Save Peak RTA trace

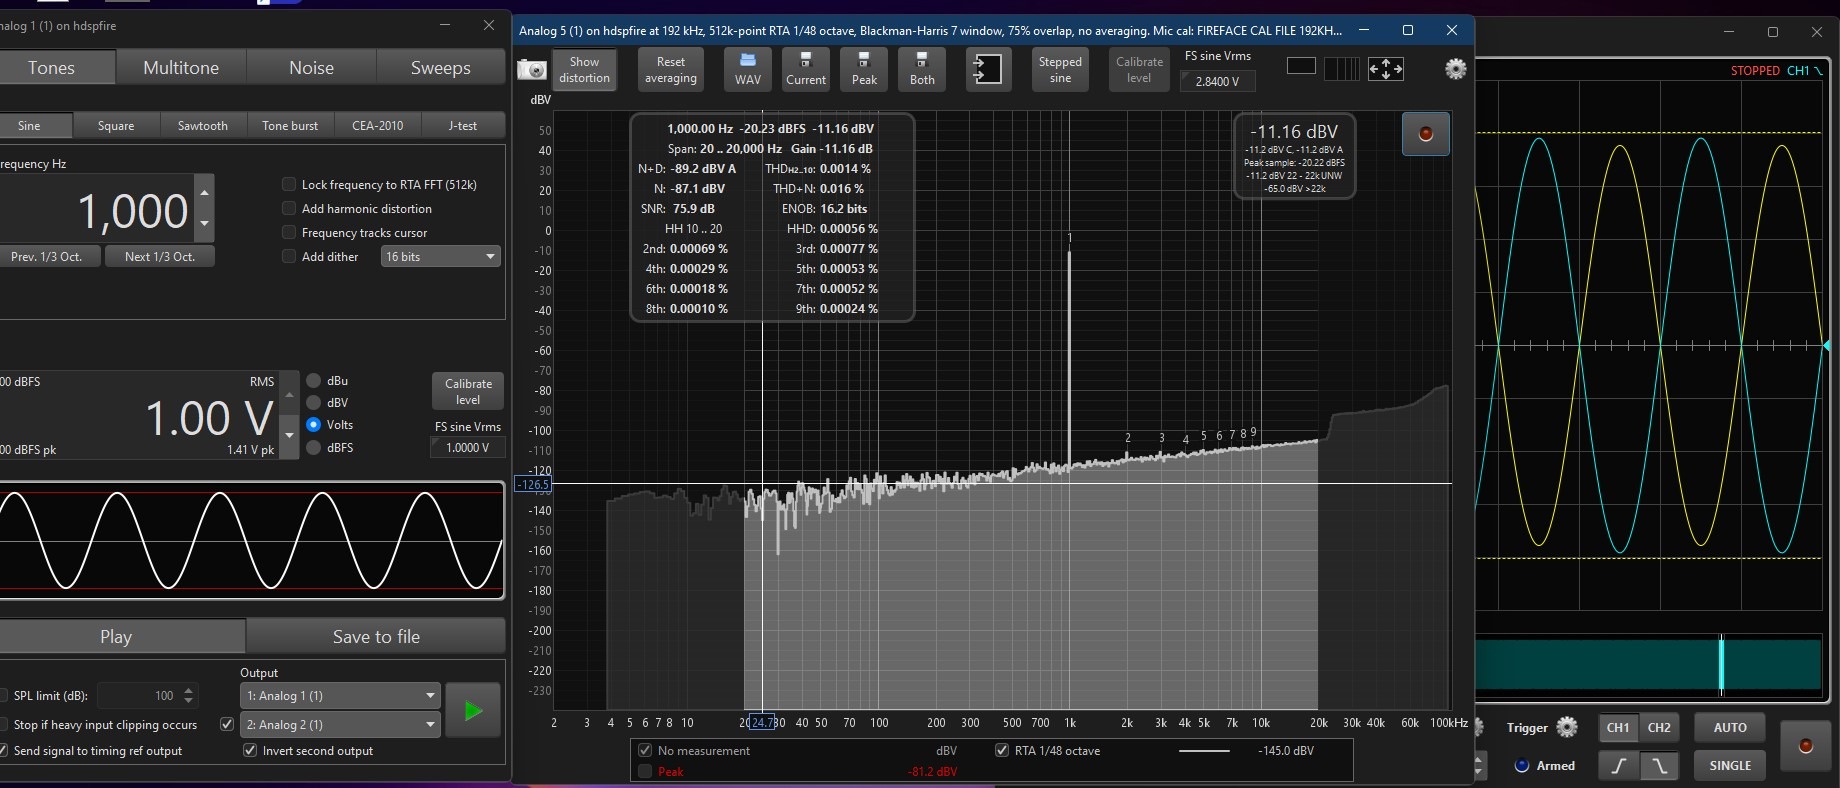click(x=864, y=69)
